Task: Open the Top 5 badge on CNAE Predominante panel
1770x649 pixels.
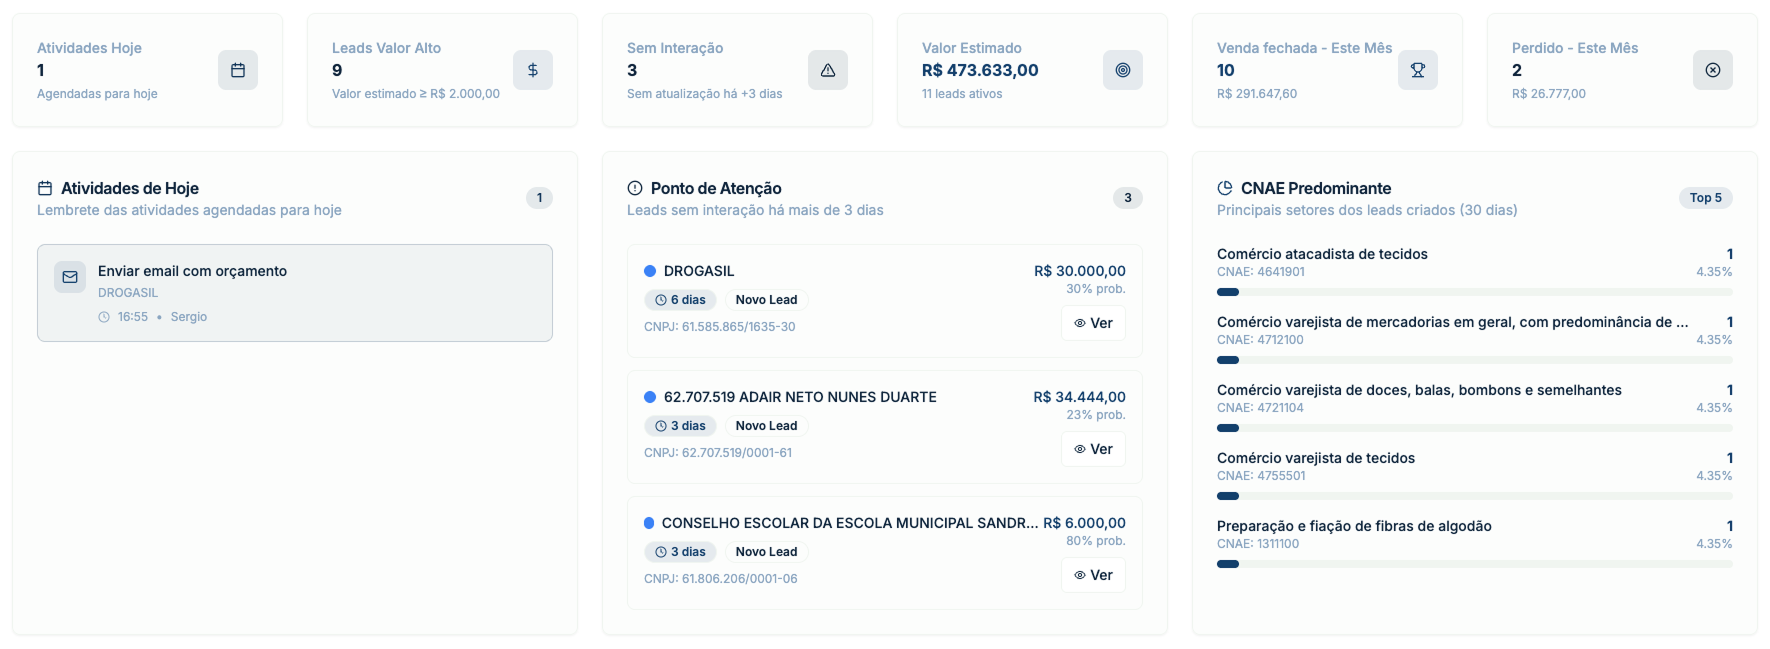Action: 1705,198
